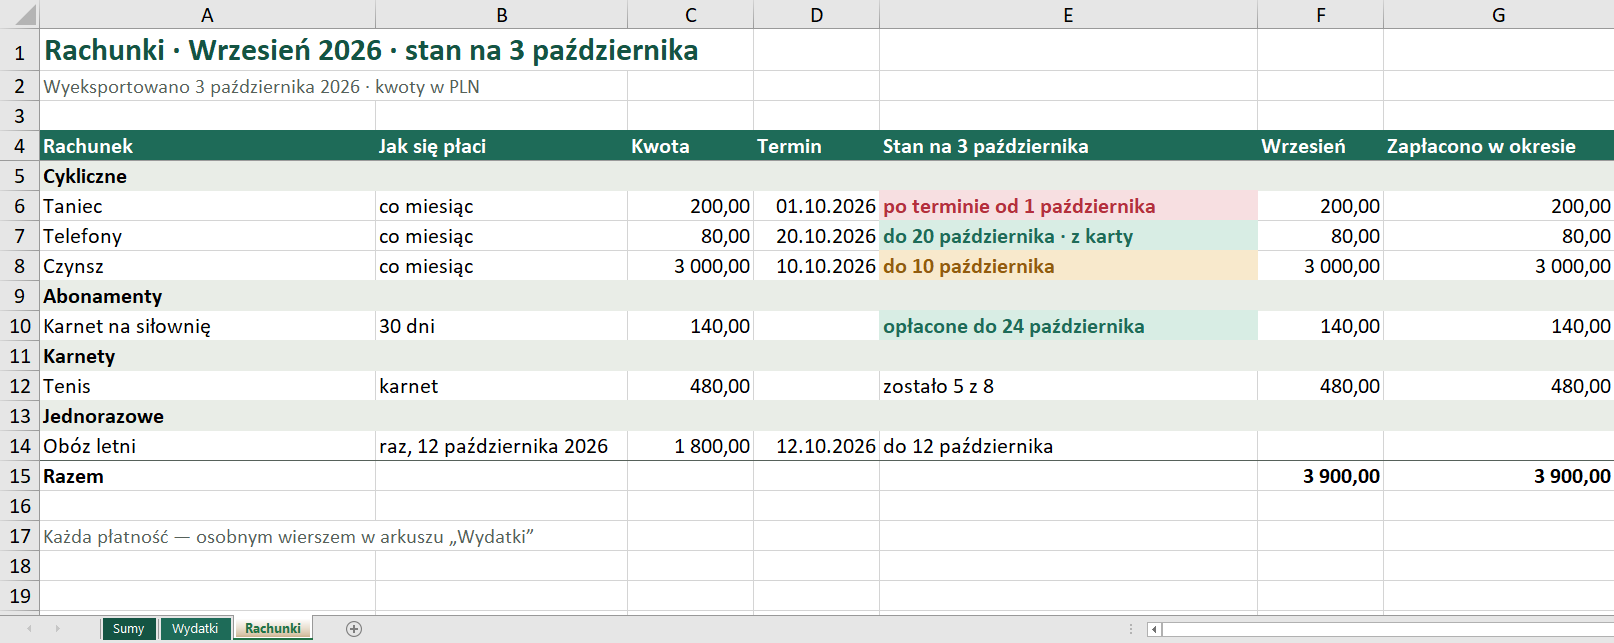Click the 'Karnet na siłownię' cell
The width and height of the screenshot is (1614, 643).
tap(207, 326)
